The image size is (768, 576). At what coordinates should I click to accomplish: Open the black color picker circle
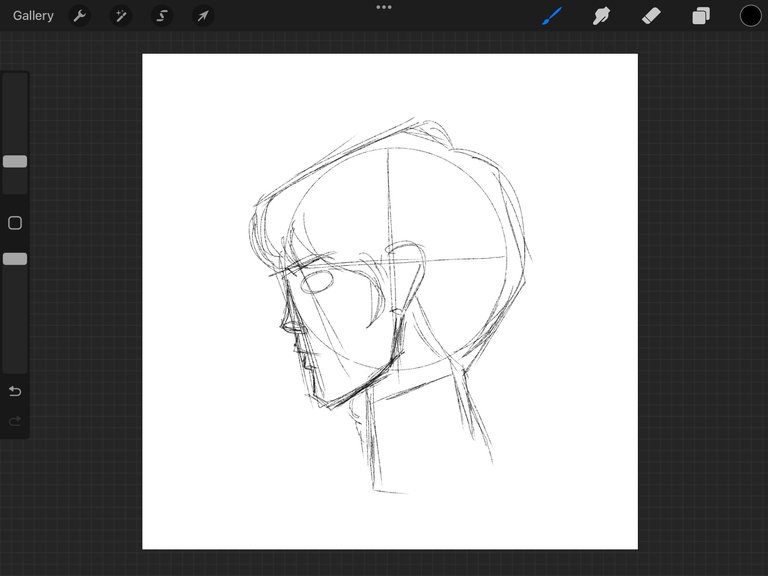750,16
